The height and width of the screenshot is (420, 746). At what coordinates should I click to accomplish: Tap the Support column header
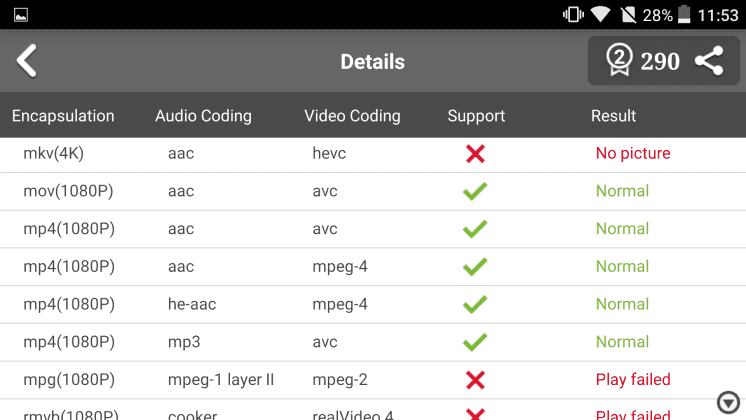click(476, 116)
